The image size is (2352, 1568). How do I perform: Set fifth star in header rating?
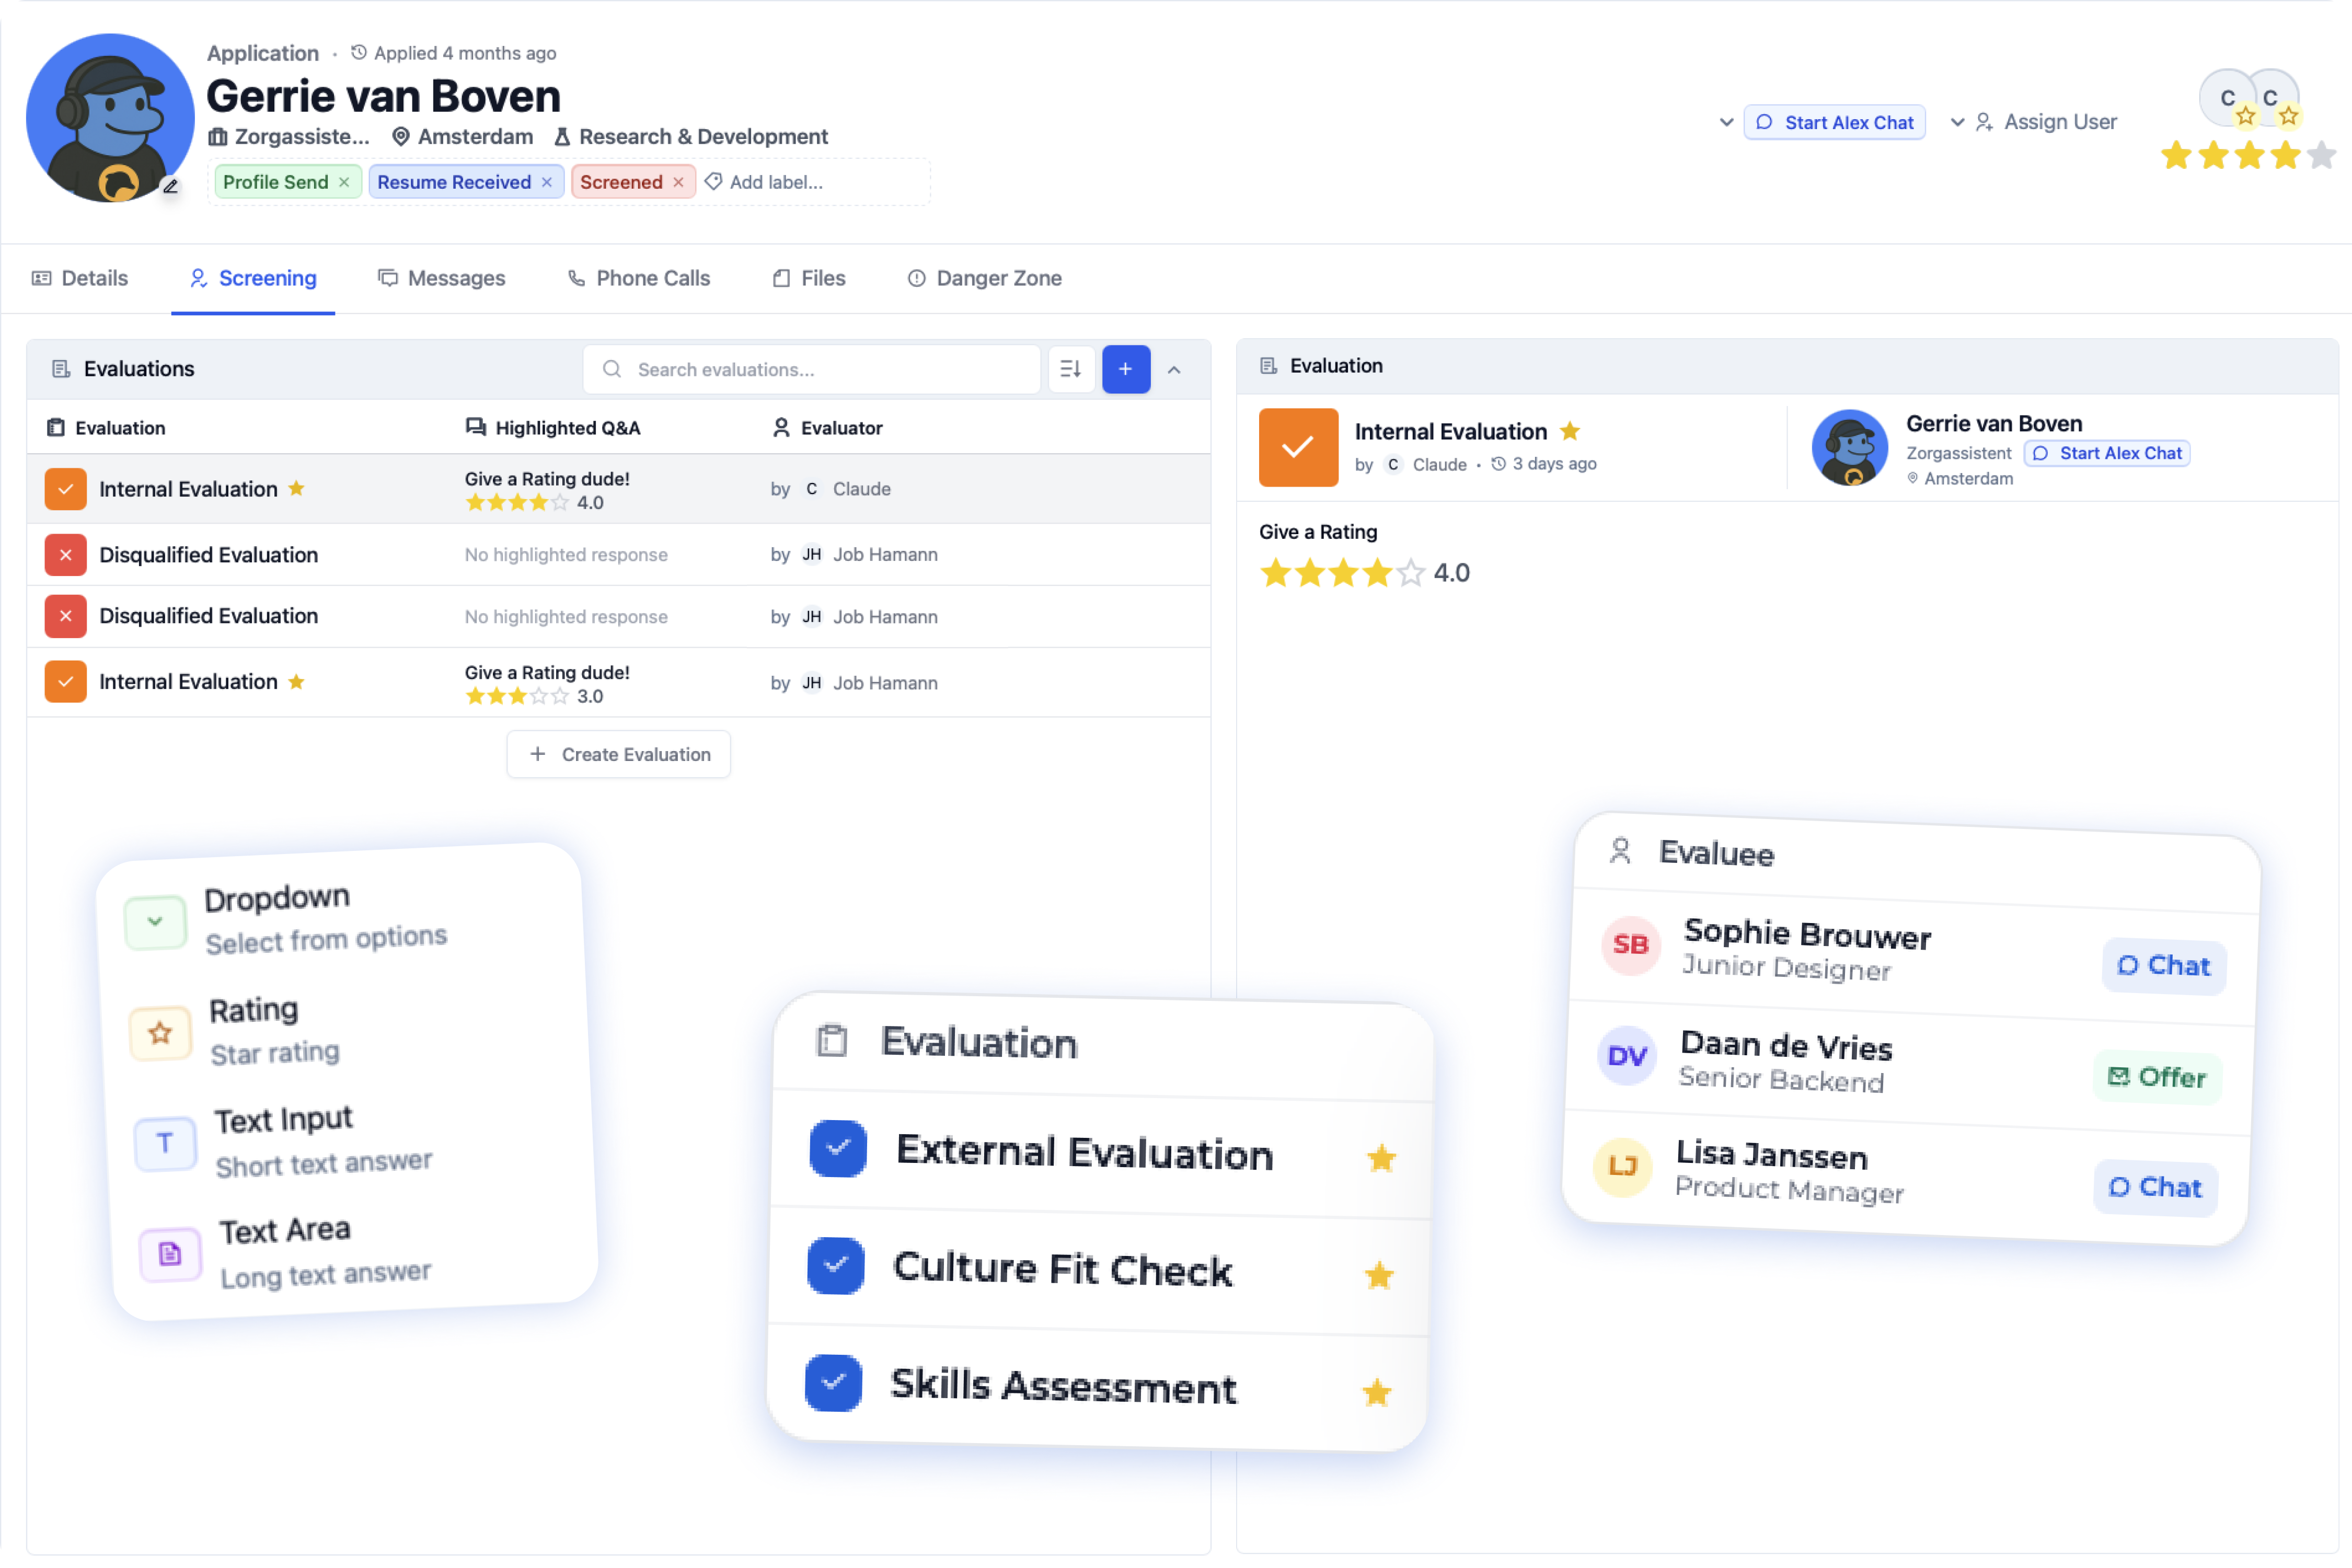tap(2321, 155)
